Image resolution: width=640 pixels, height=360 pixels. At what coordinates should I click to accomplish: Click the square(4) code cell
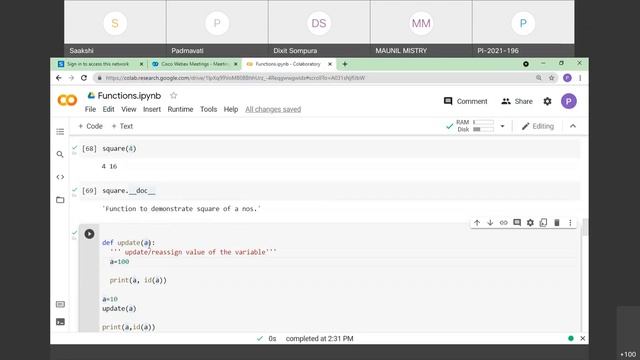[329, 149]
